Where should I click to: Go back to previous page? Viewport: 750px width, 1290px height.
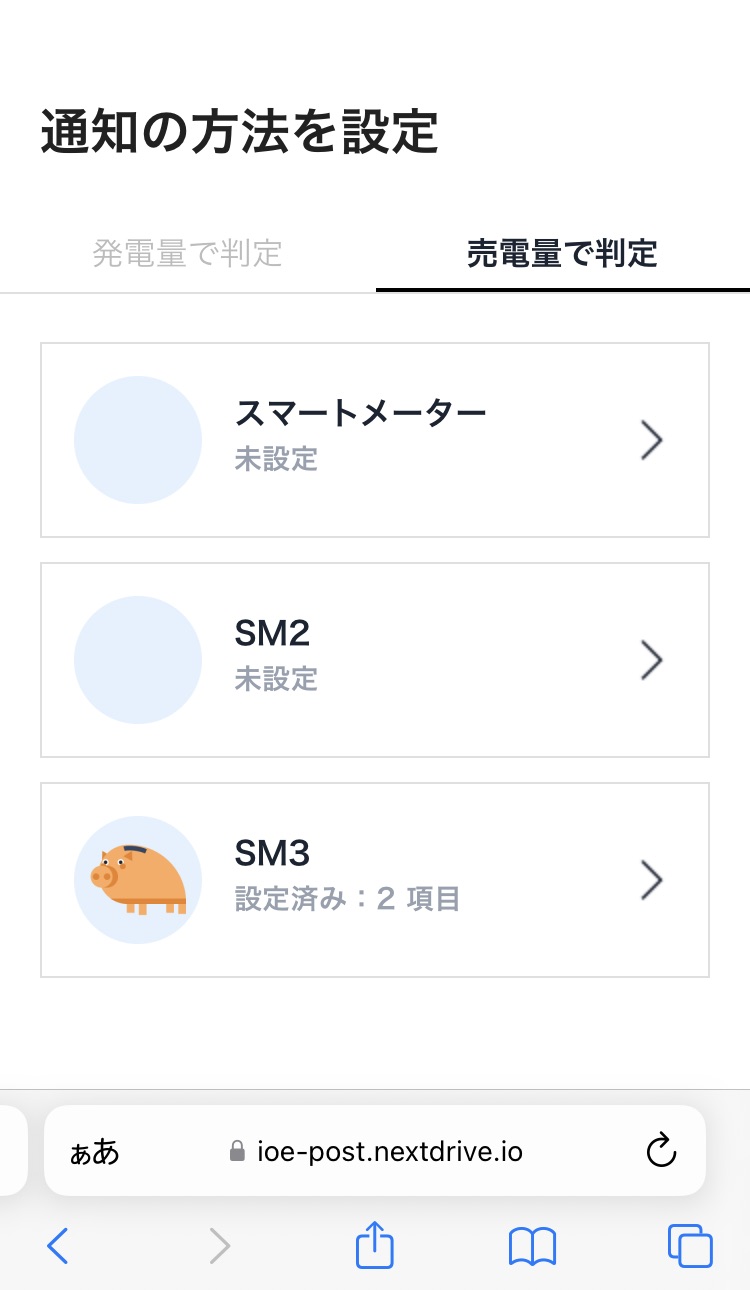coord(59,1246)
